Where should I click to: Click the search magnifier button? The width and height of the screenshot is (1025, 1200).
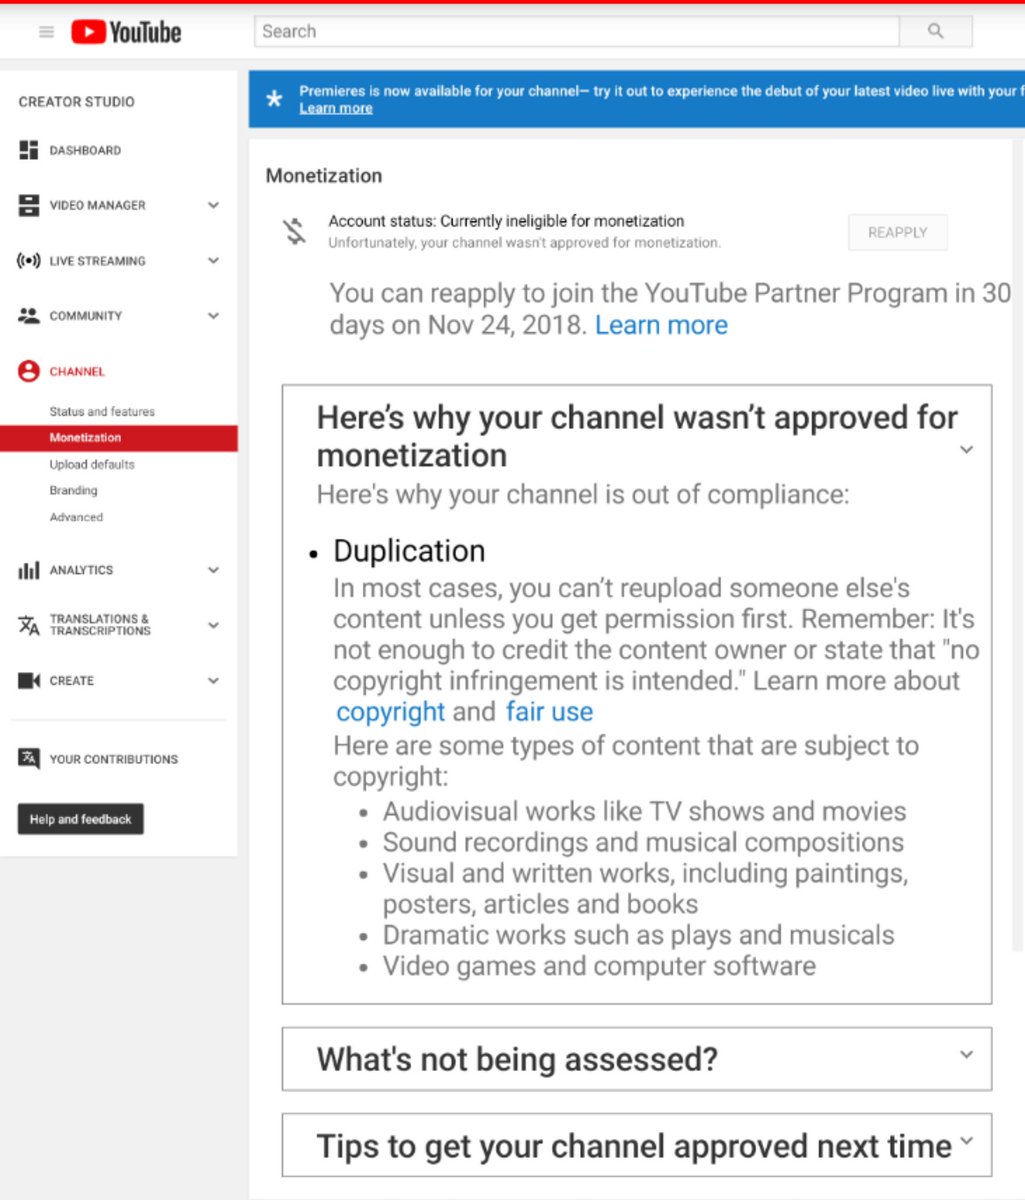coord(936,31)
